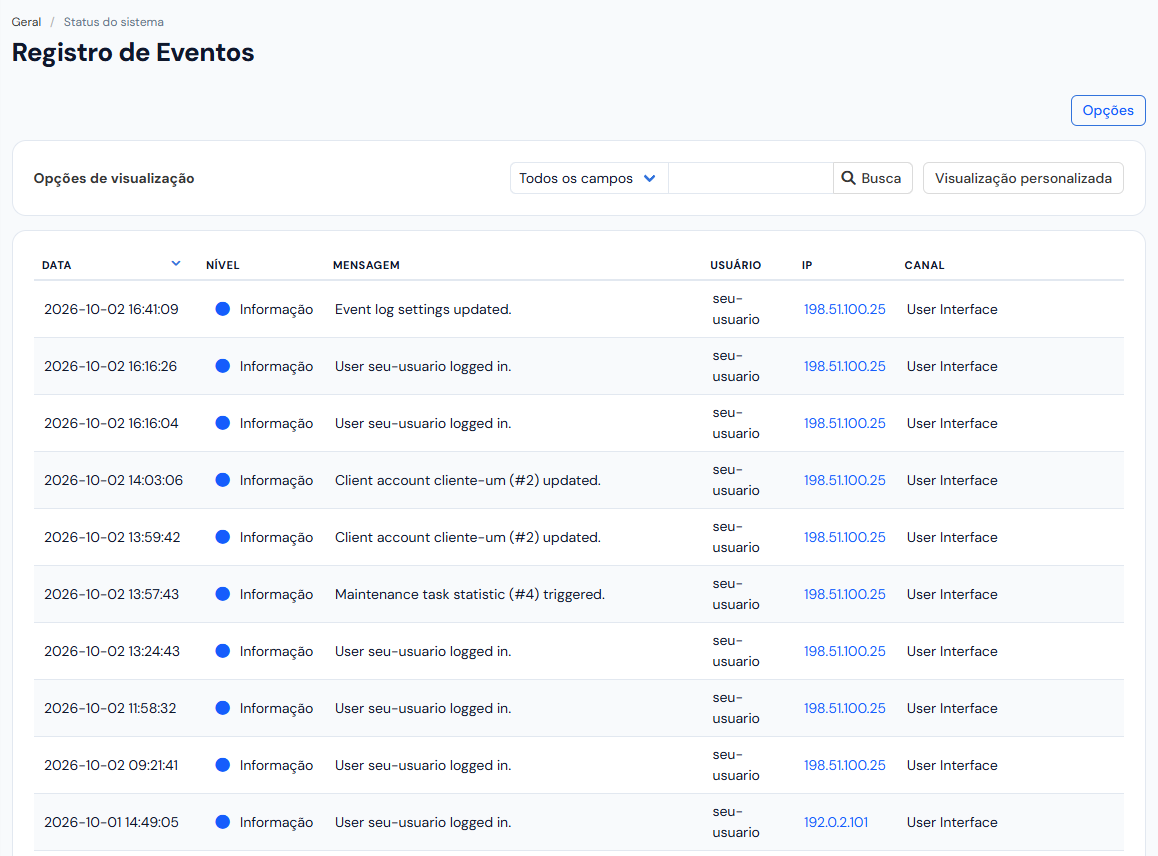Click client account message at 14:03:06

(467, 480)
